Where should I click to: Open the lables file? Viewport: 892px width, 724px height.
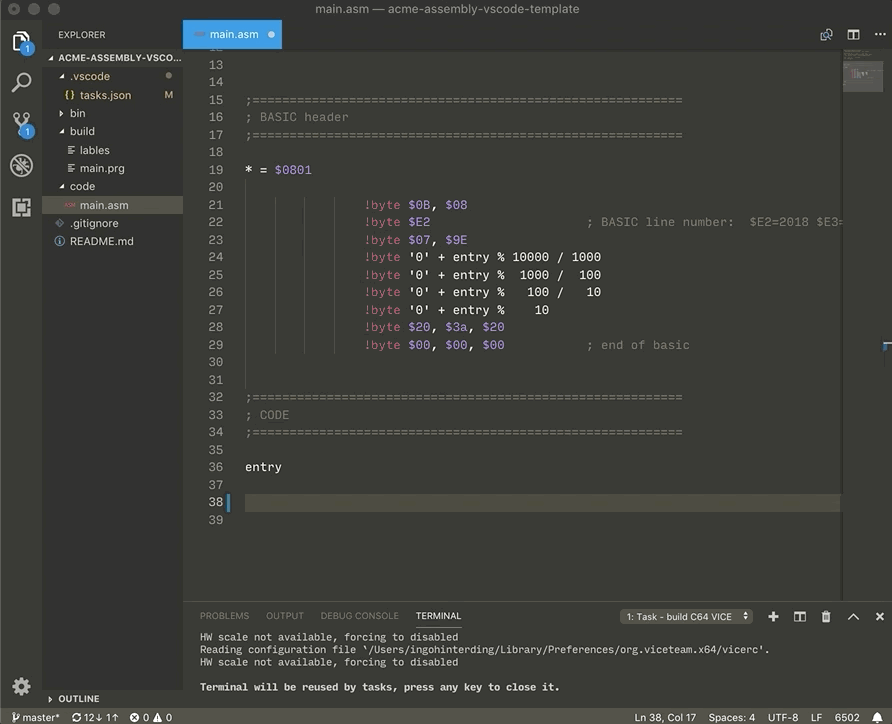[x=112, y=150]
